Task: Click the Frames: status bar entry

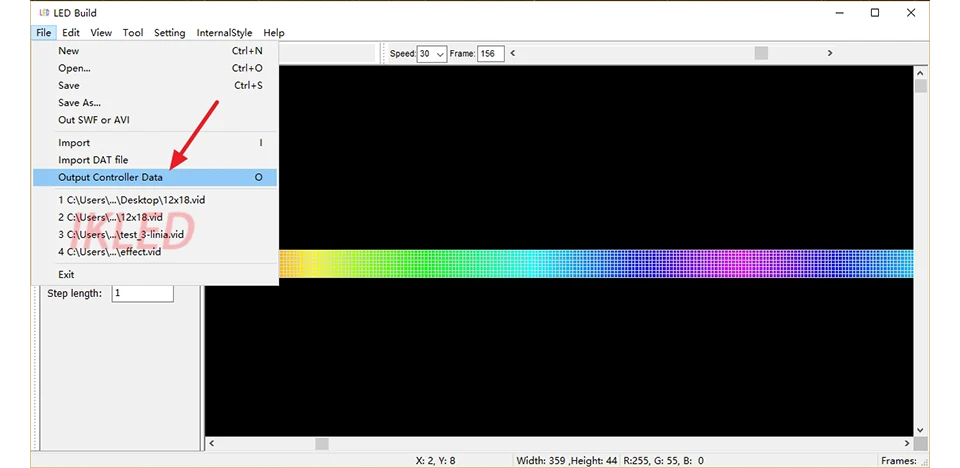Action: 899,461
